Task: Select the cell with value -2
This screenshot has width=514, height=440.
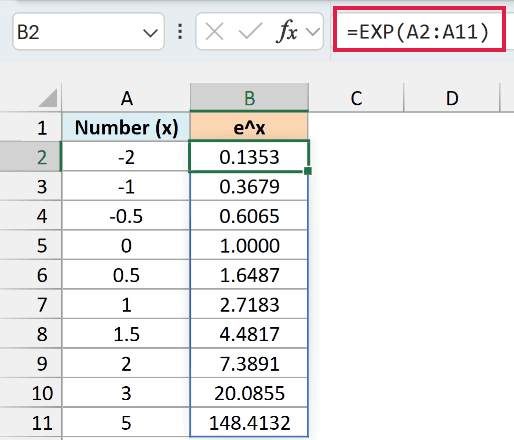Action: 126,157
